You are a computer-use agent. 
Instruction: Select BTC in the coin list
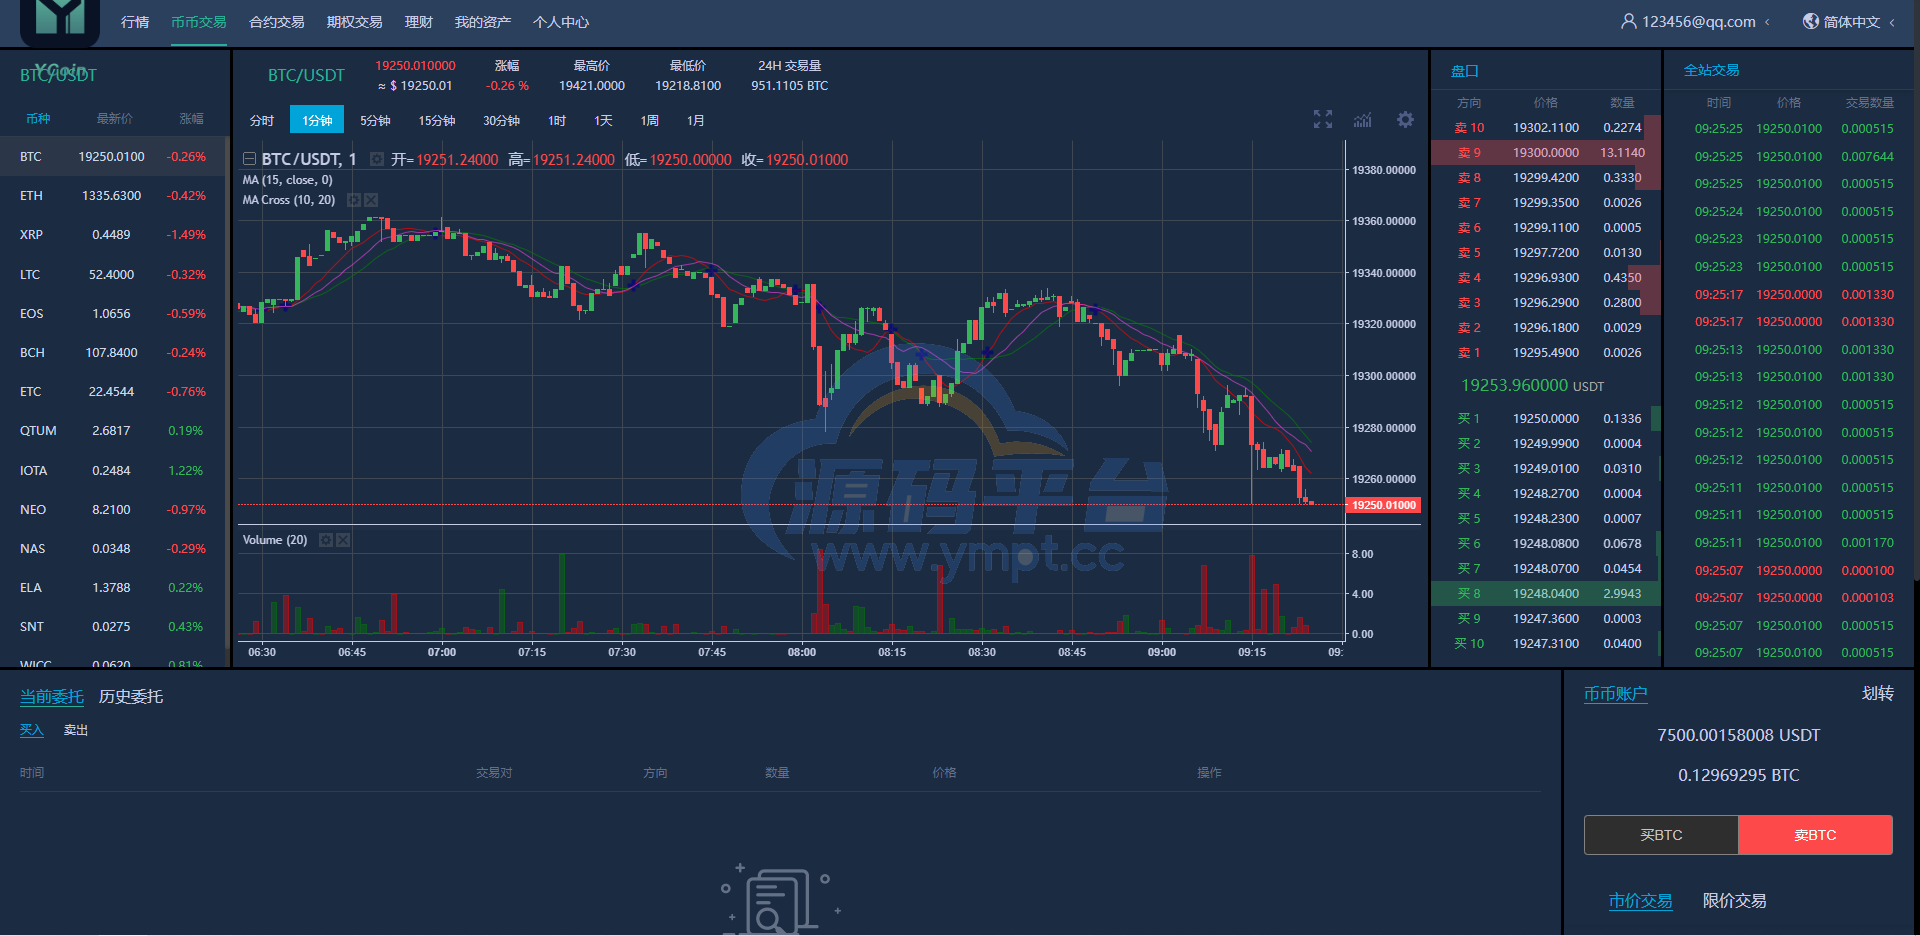click(x=114, y=157)
